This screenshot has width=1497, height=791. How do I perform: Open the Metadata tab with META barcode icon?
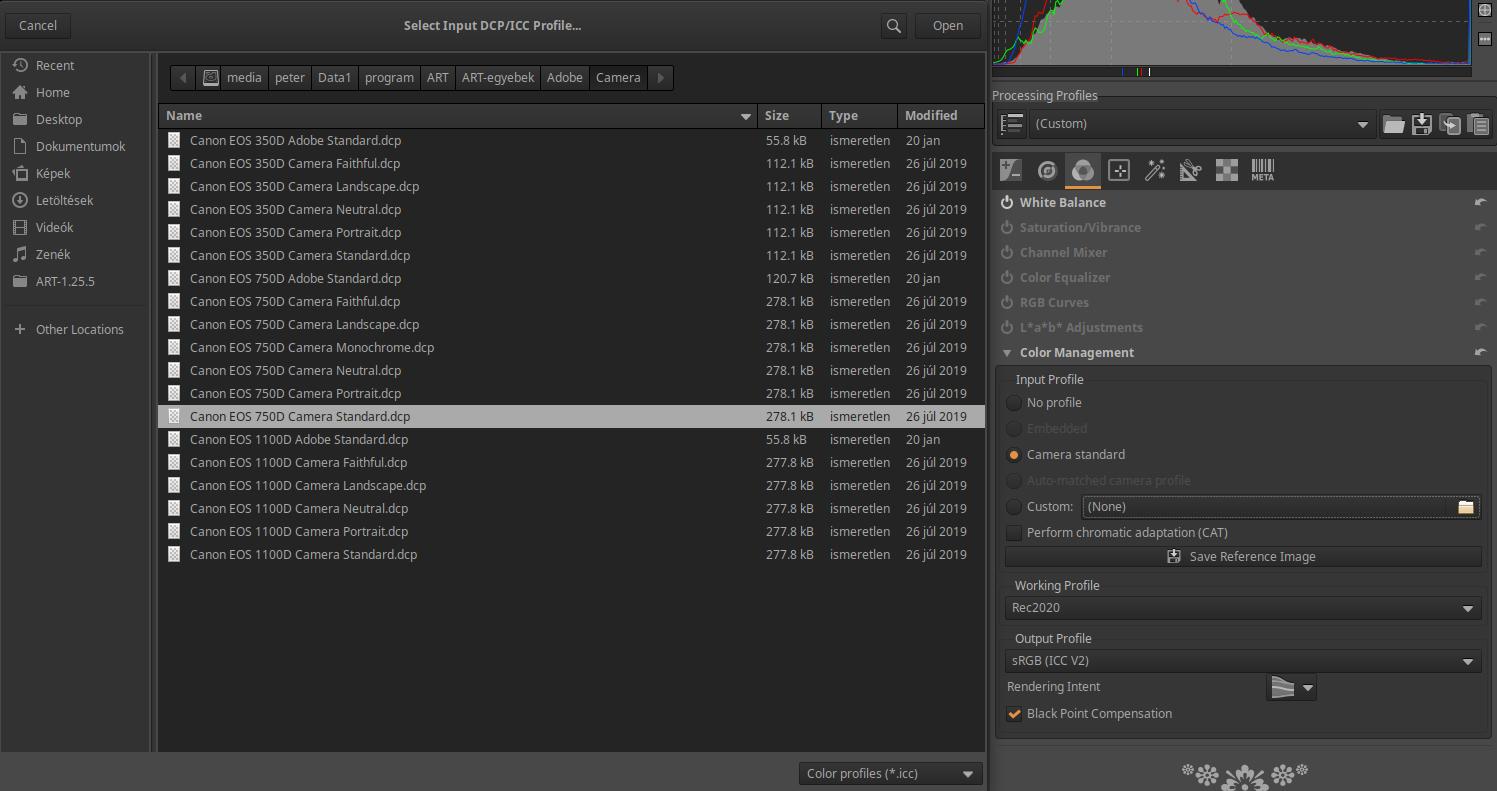pos(1262,171)
